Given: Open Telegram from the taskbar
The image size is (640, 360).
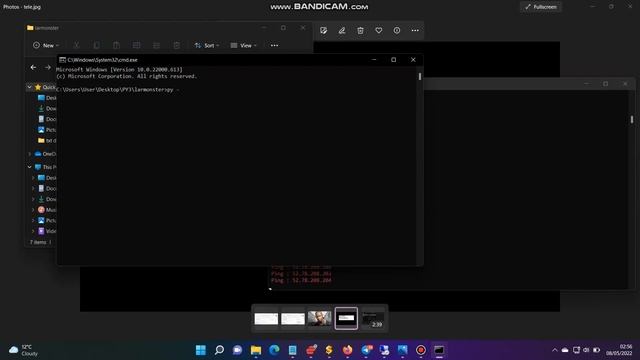Looking at the screenshot, I should pyautogui.click(x=366, y=350).
